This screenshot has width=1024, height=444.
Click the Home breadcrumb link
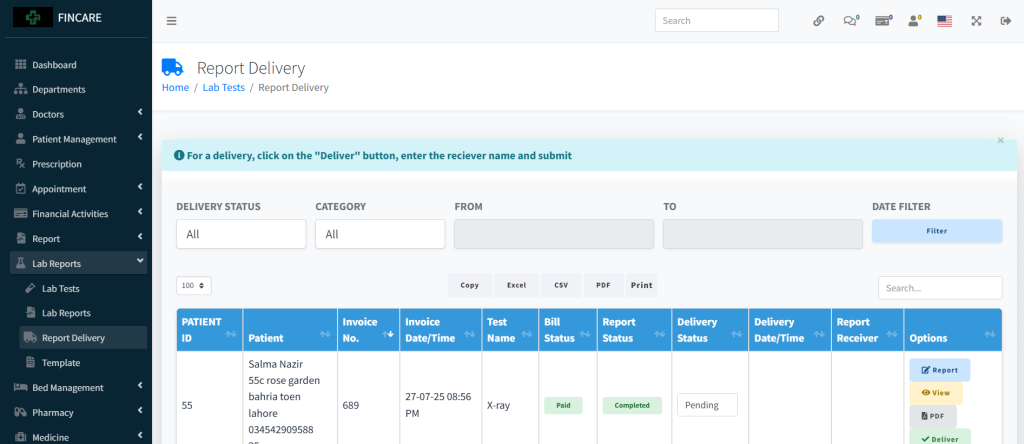tap(175, 88)
